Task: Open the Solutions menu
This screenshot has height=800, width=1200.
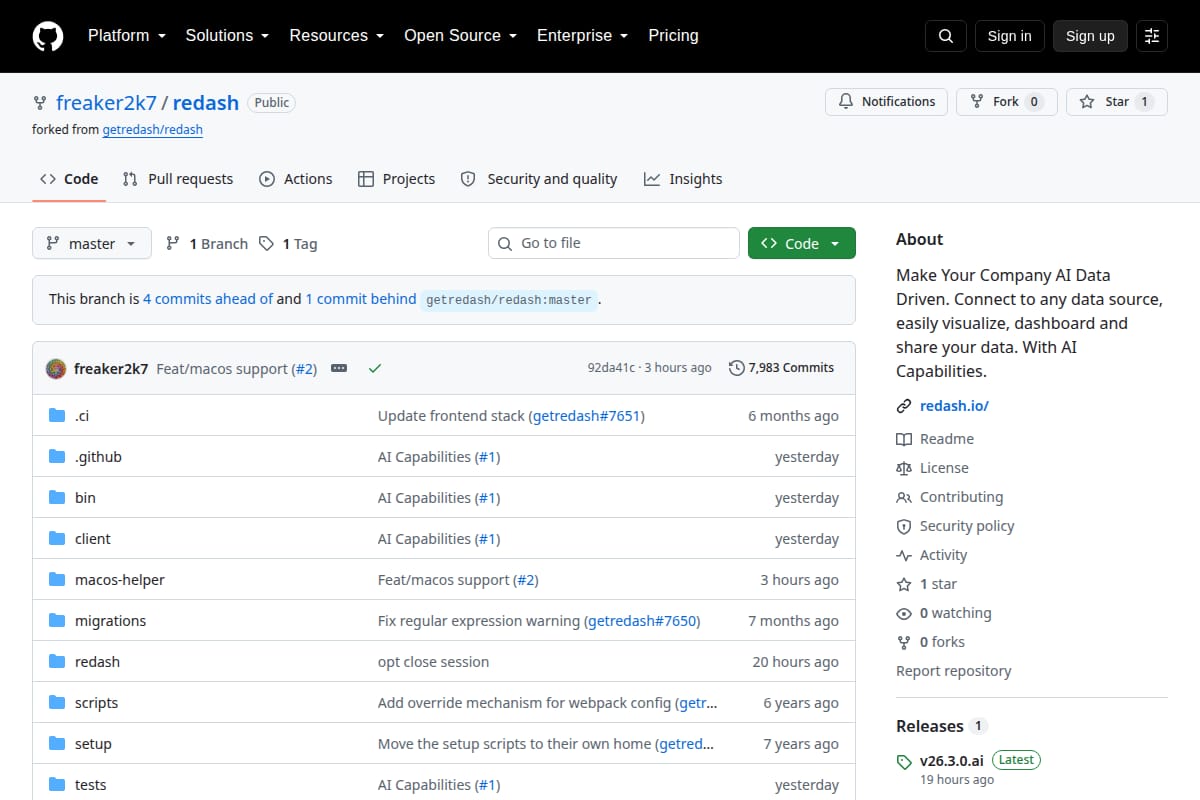Action: [x=227, y=35]
